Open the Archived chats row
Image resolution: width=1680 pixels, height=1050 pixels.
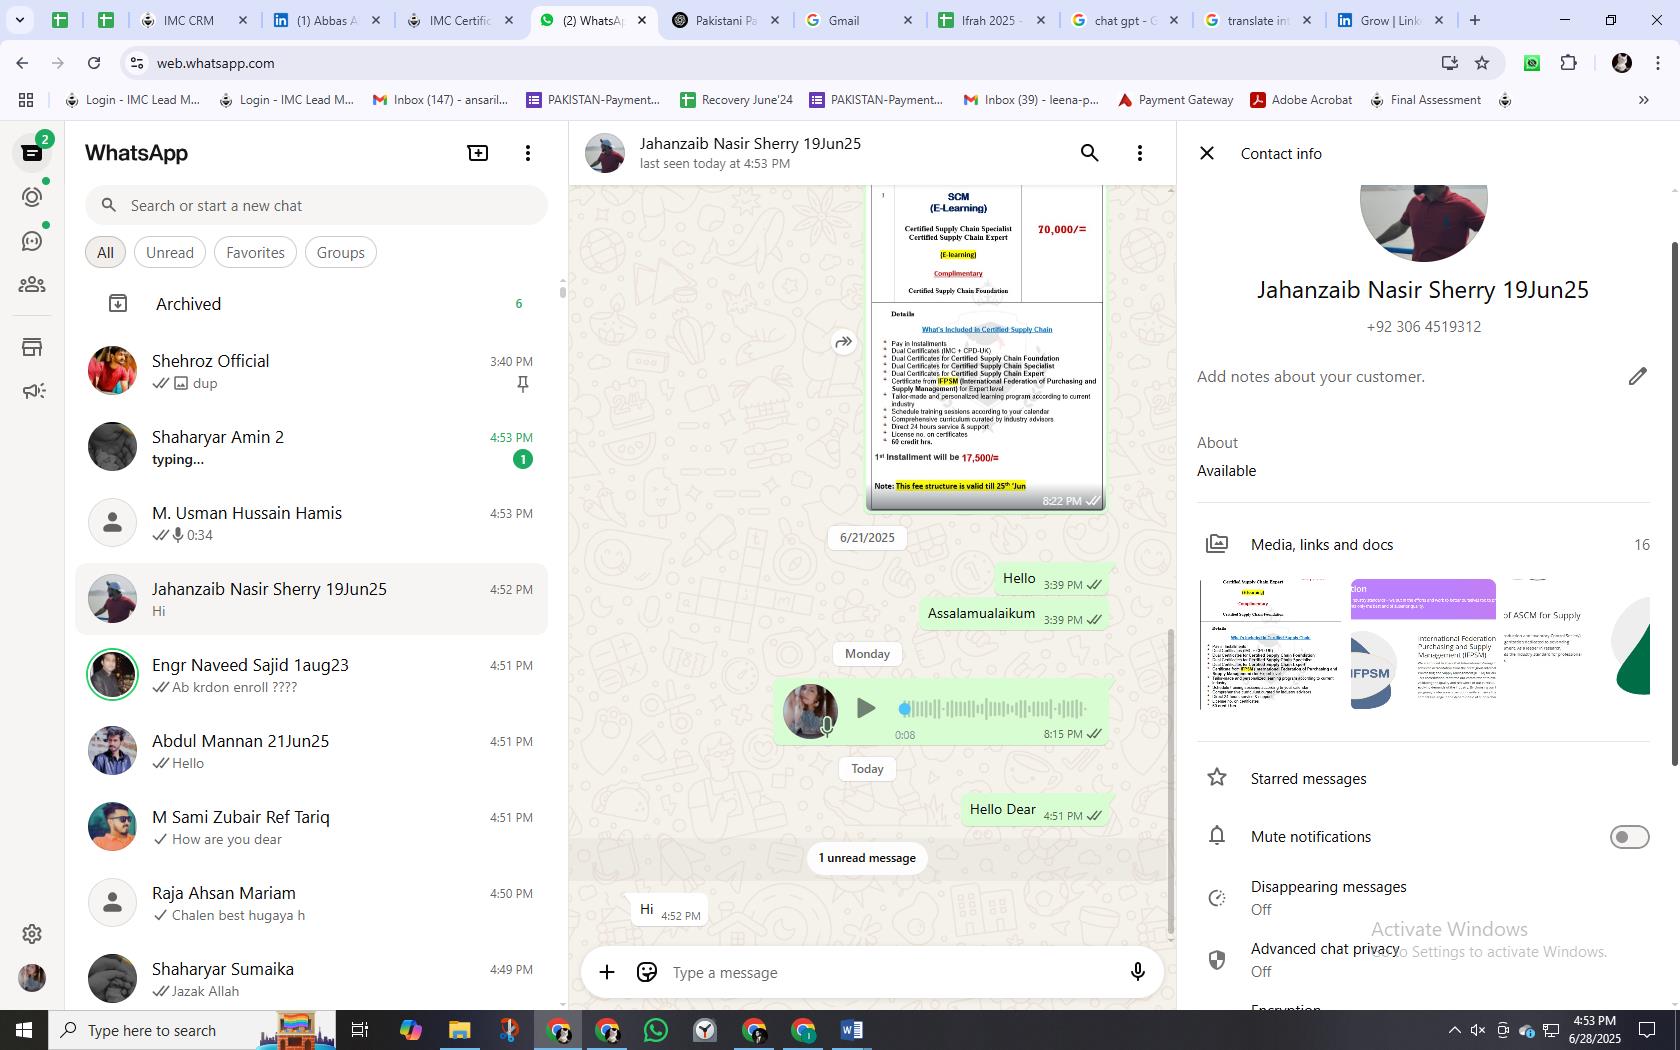[312, 304]
